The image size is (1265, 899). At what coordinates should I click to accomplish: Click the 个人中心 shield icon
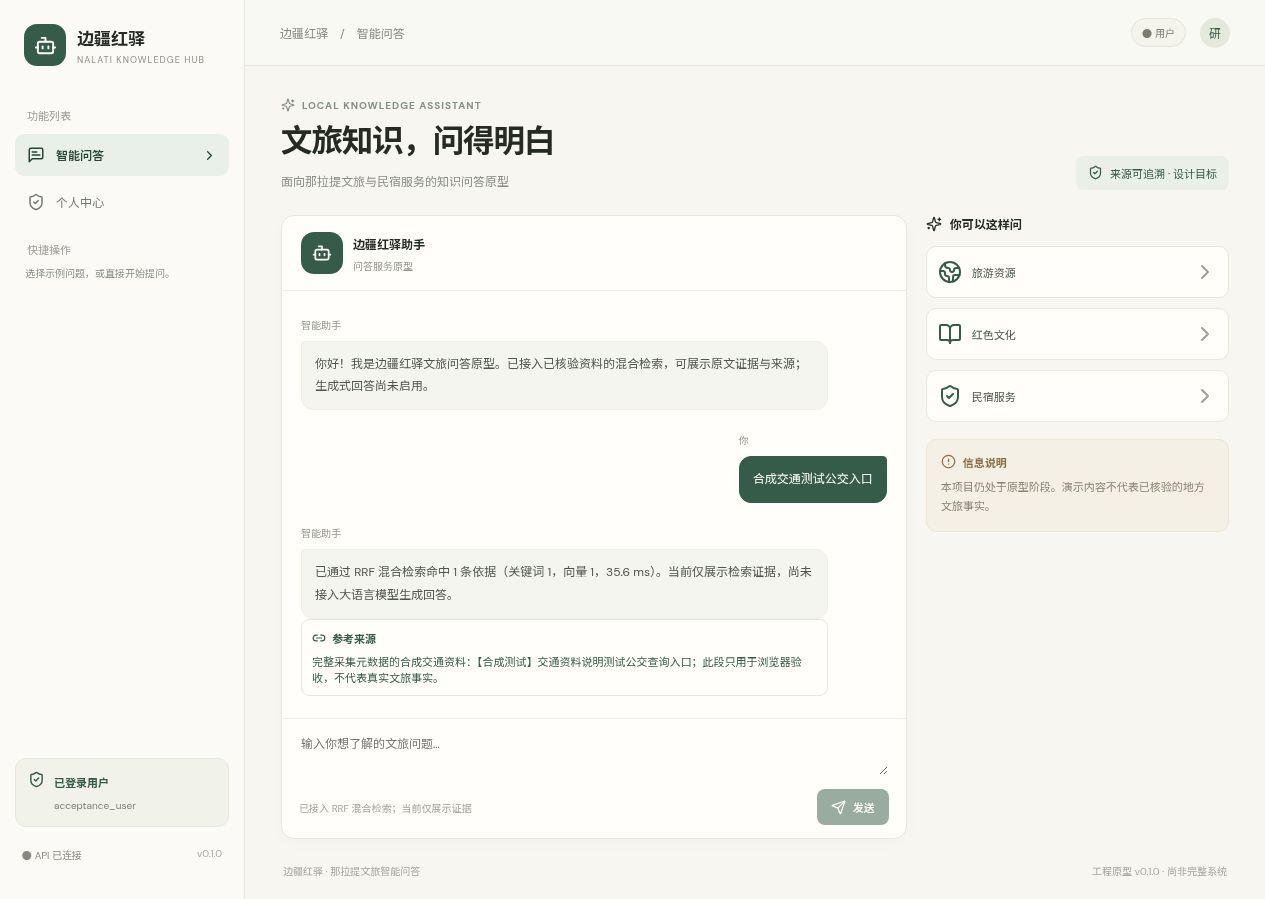[x=36, y=202]
